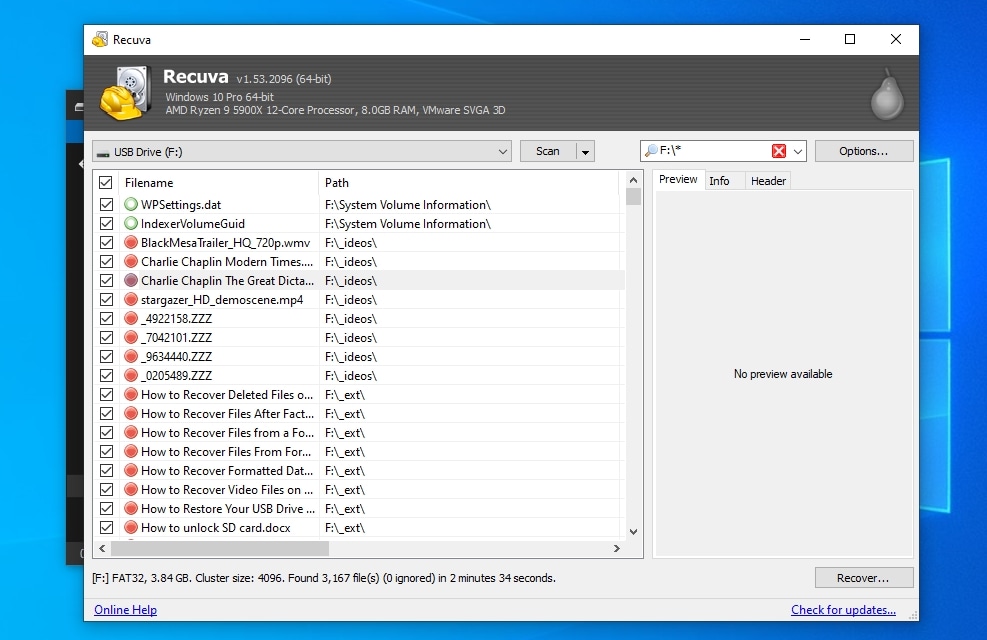Click red status icon for Charlie Chaplin Modern Times
Image resolution: width=987 pixels, height=640 pixels.
[x=131, y=261]
